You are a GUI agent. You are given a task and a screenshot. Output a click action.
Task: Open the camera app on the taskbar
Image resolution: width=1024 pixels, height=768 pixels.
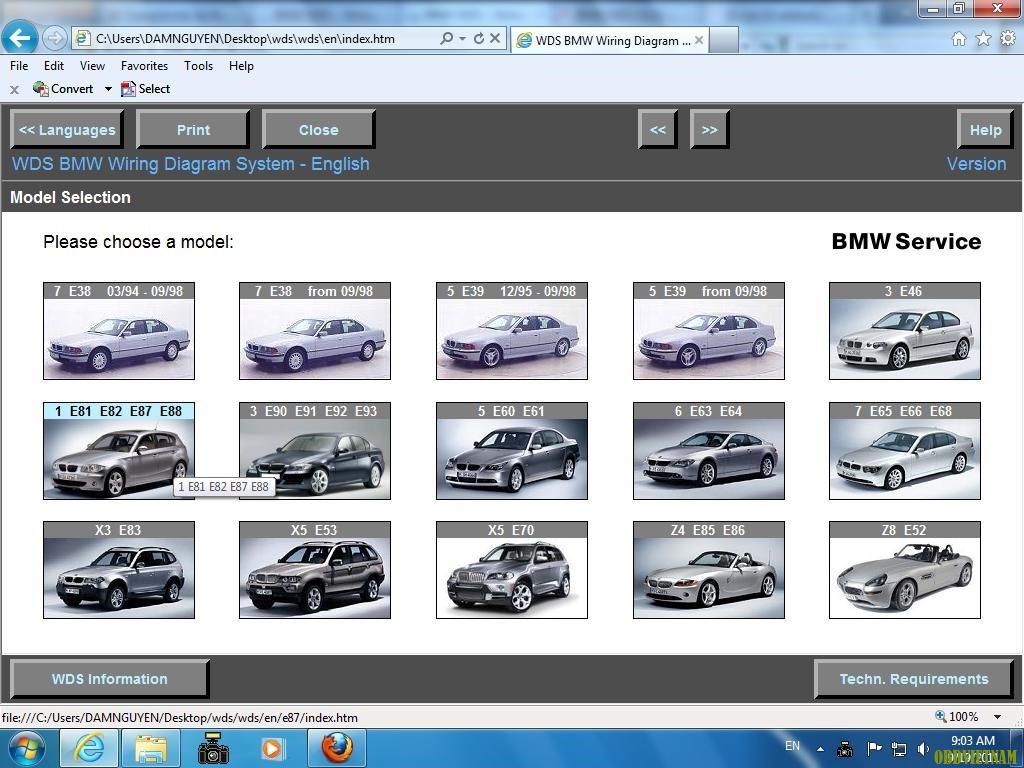point(213,748)
